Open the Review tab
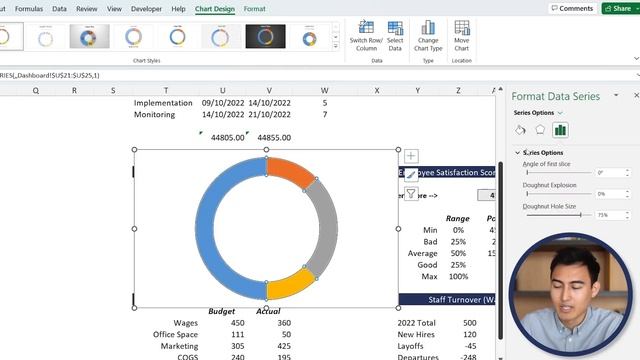640x360 pixels. [87, 9]
